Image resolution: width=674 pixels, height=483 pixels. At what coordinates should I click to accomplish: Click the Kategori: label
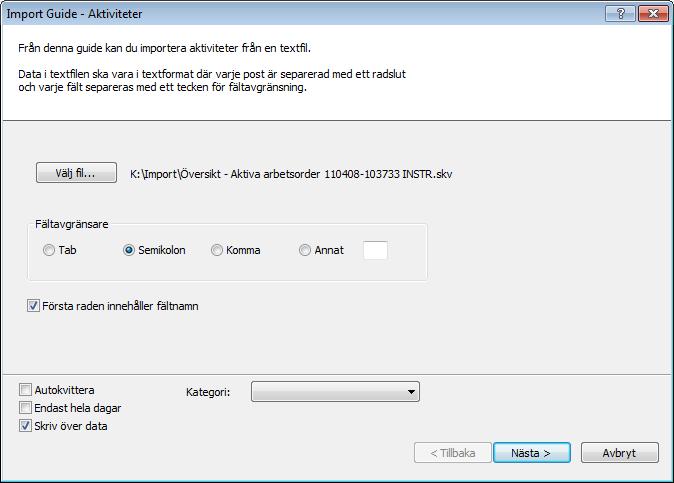(208, 392)
